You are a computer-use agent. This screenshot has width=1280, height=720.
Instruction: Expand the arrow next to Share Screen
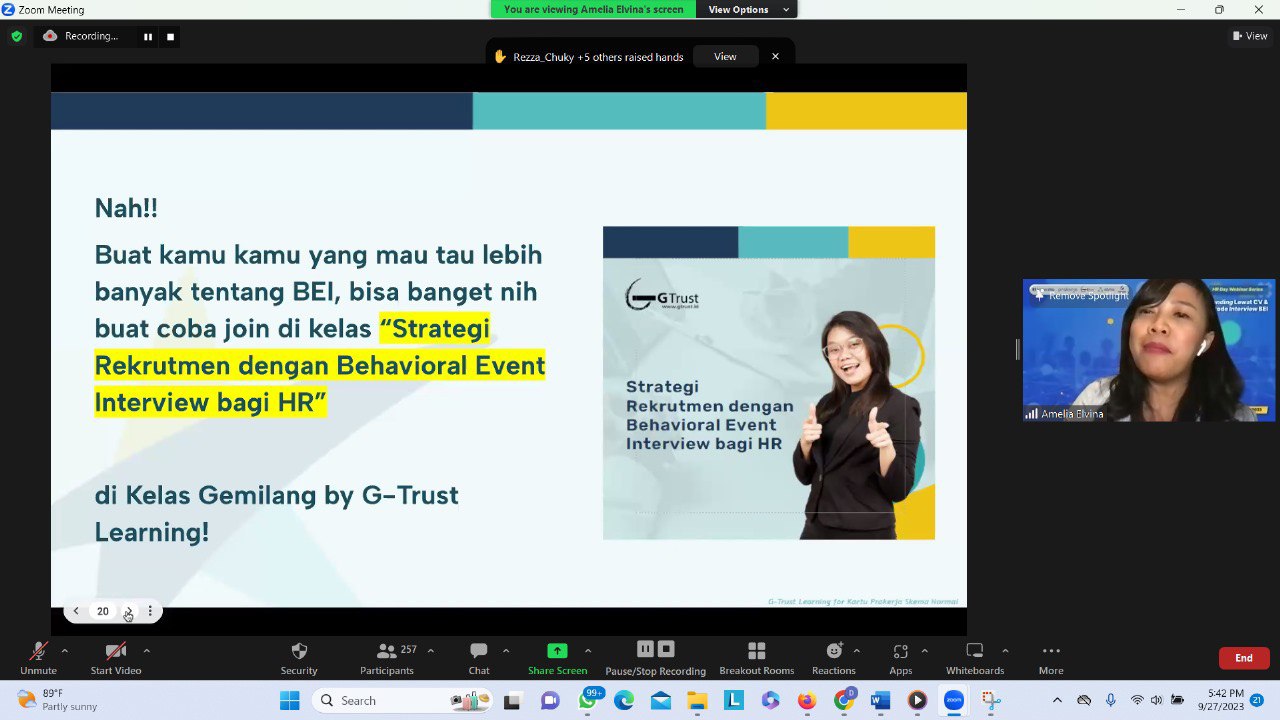click(x=588, y=651)
